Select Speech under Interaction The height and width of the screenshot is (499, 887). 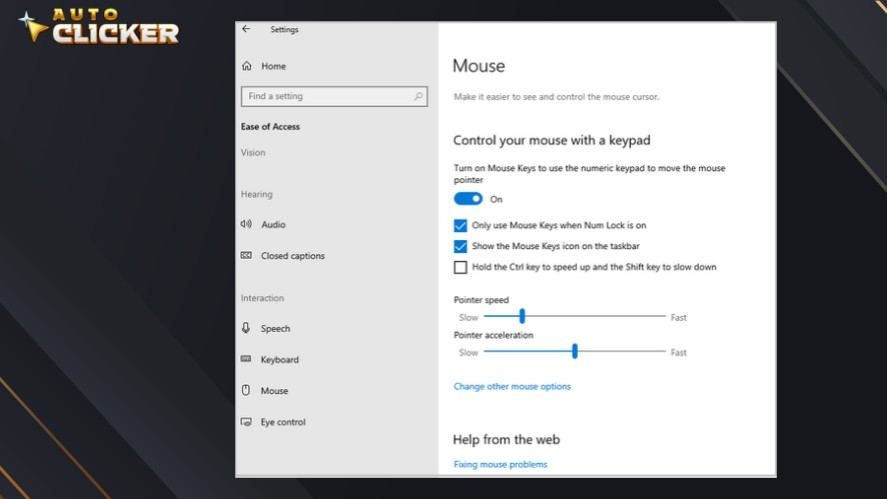(275, 329)
